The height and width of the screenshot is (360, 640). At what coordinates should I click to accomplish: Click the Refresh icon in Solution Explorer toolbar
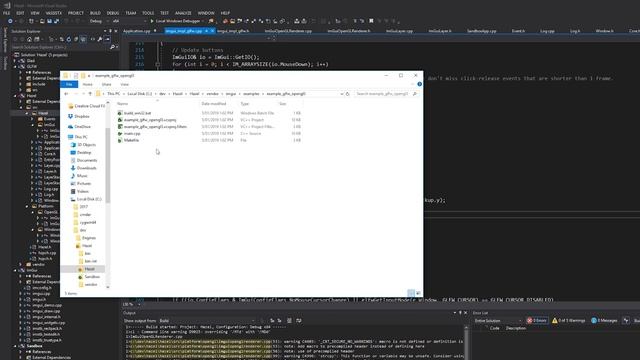point(69,39)
